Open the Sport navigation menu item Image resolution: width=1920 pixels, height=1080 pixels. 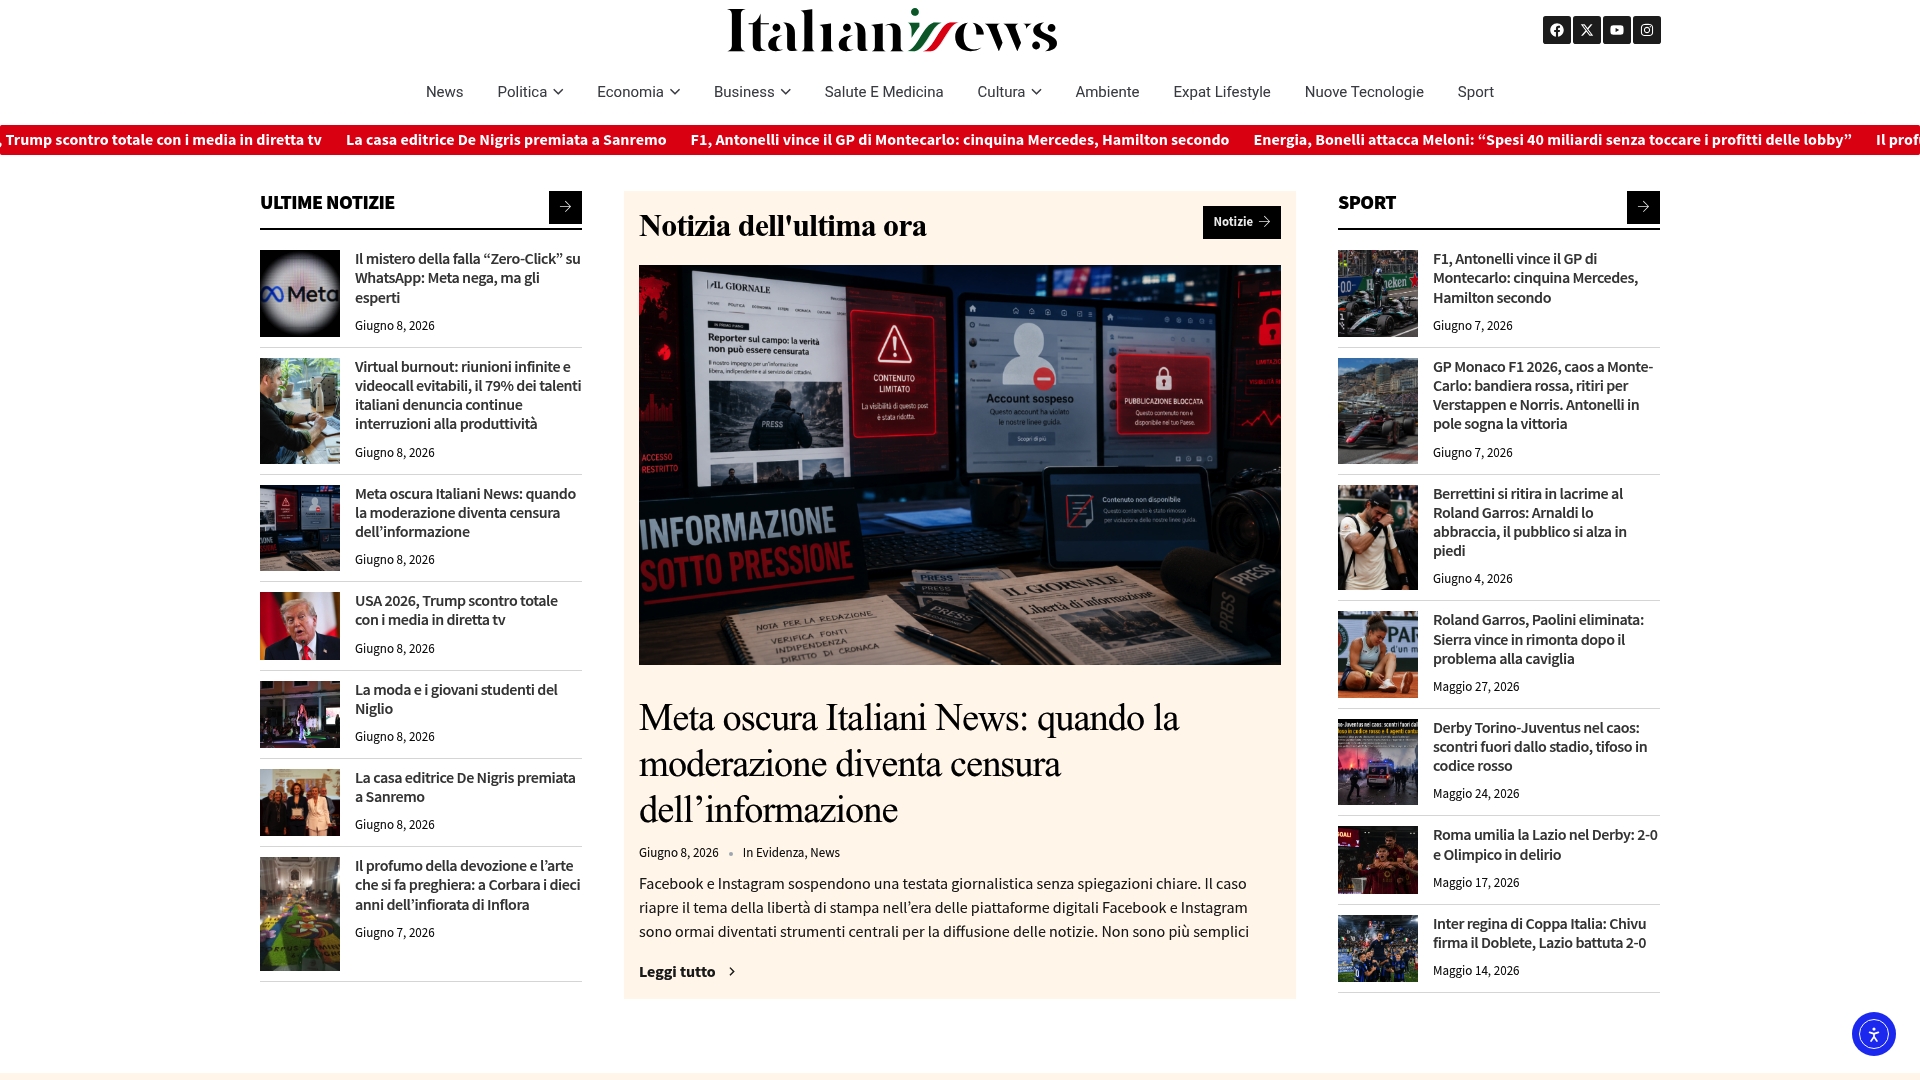[x=1475, y=92]
